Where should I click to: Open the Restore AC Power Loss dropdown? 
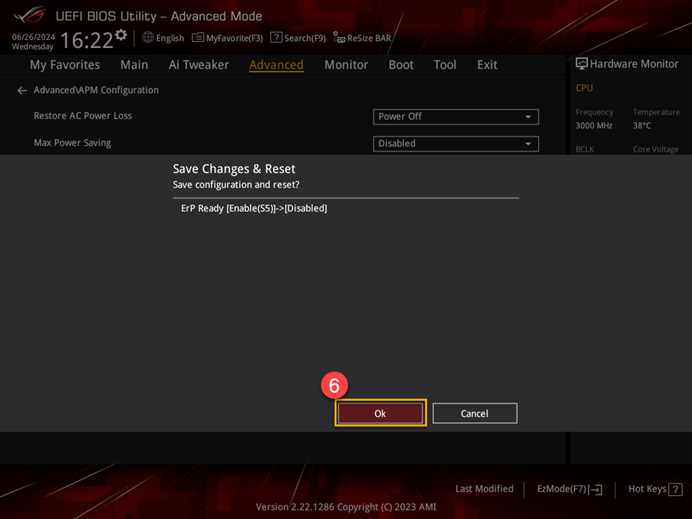(x=455, y=117)
